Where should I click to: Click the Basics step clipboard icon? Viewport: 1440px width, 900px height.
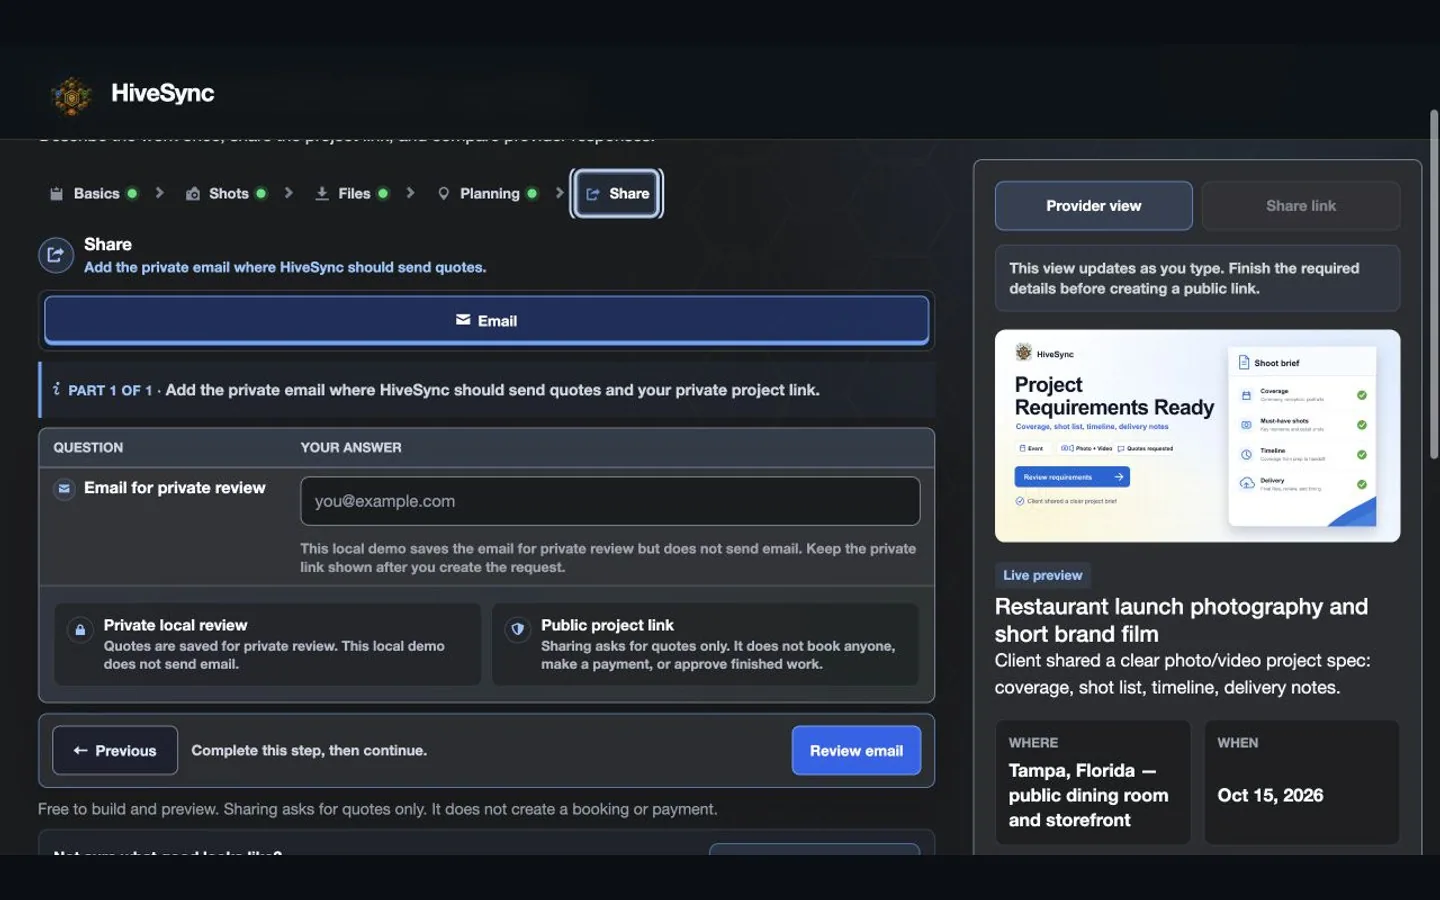coord(56,194)
